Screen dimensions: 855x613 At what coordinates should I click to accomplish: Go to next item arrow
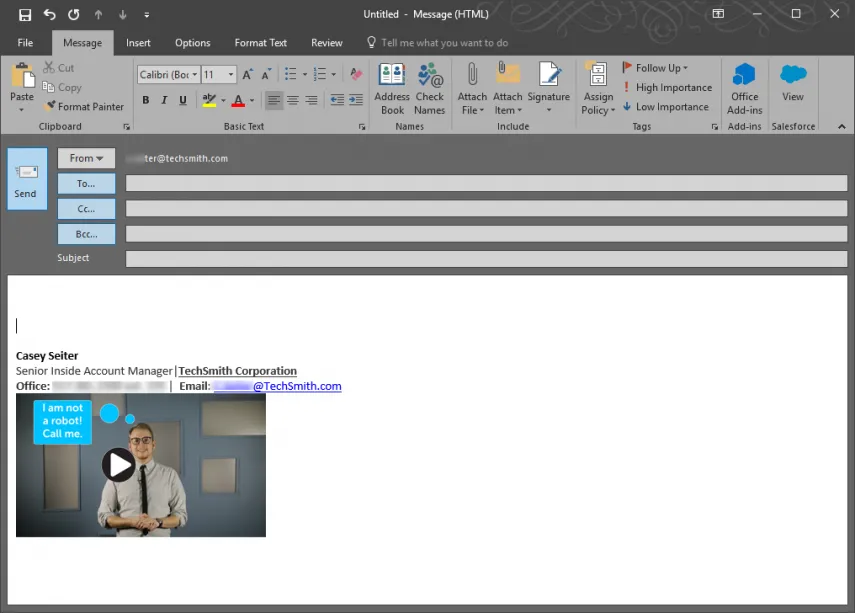point(123,15)
